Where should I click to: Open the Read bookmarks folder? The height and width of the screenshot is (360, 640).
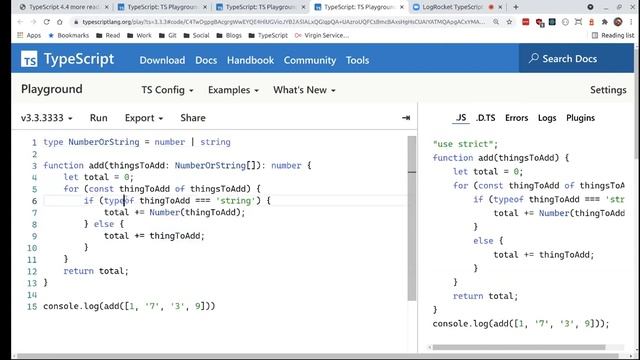click(x=108, y=36)
